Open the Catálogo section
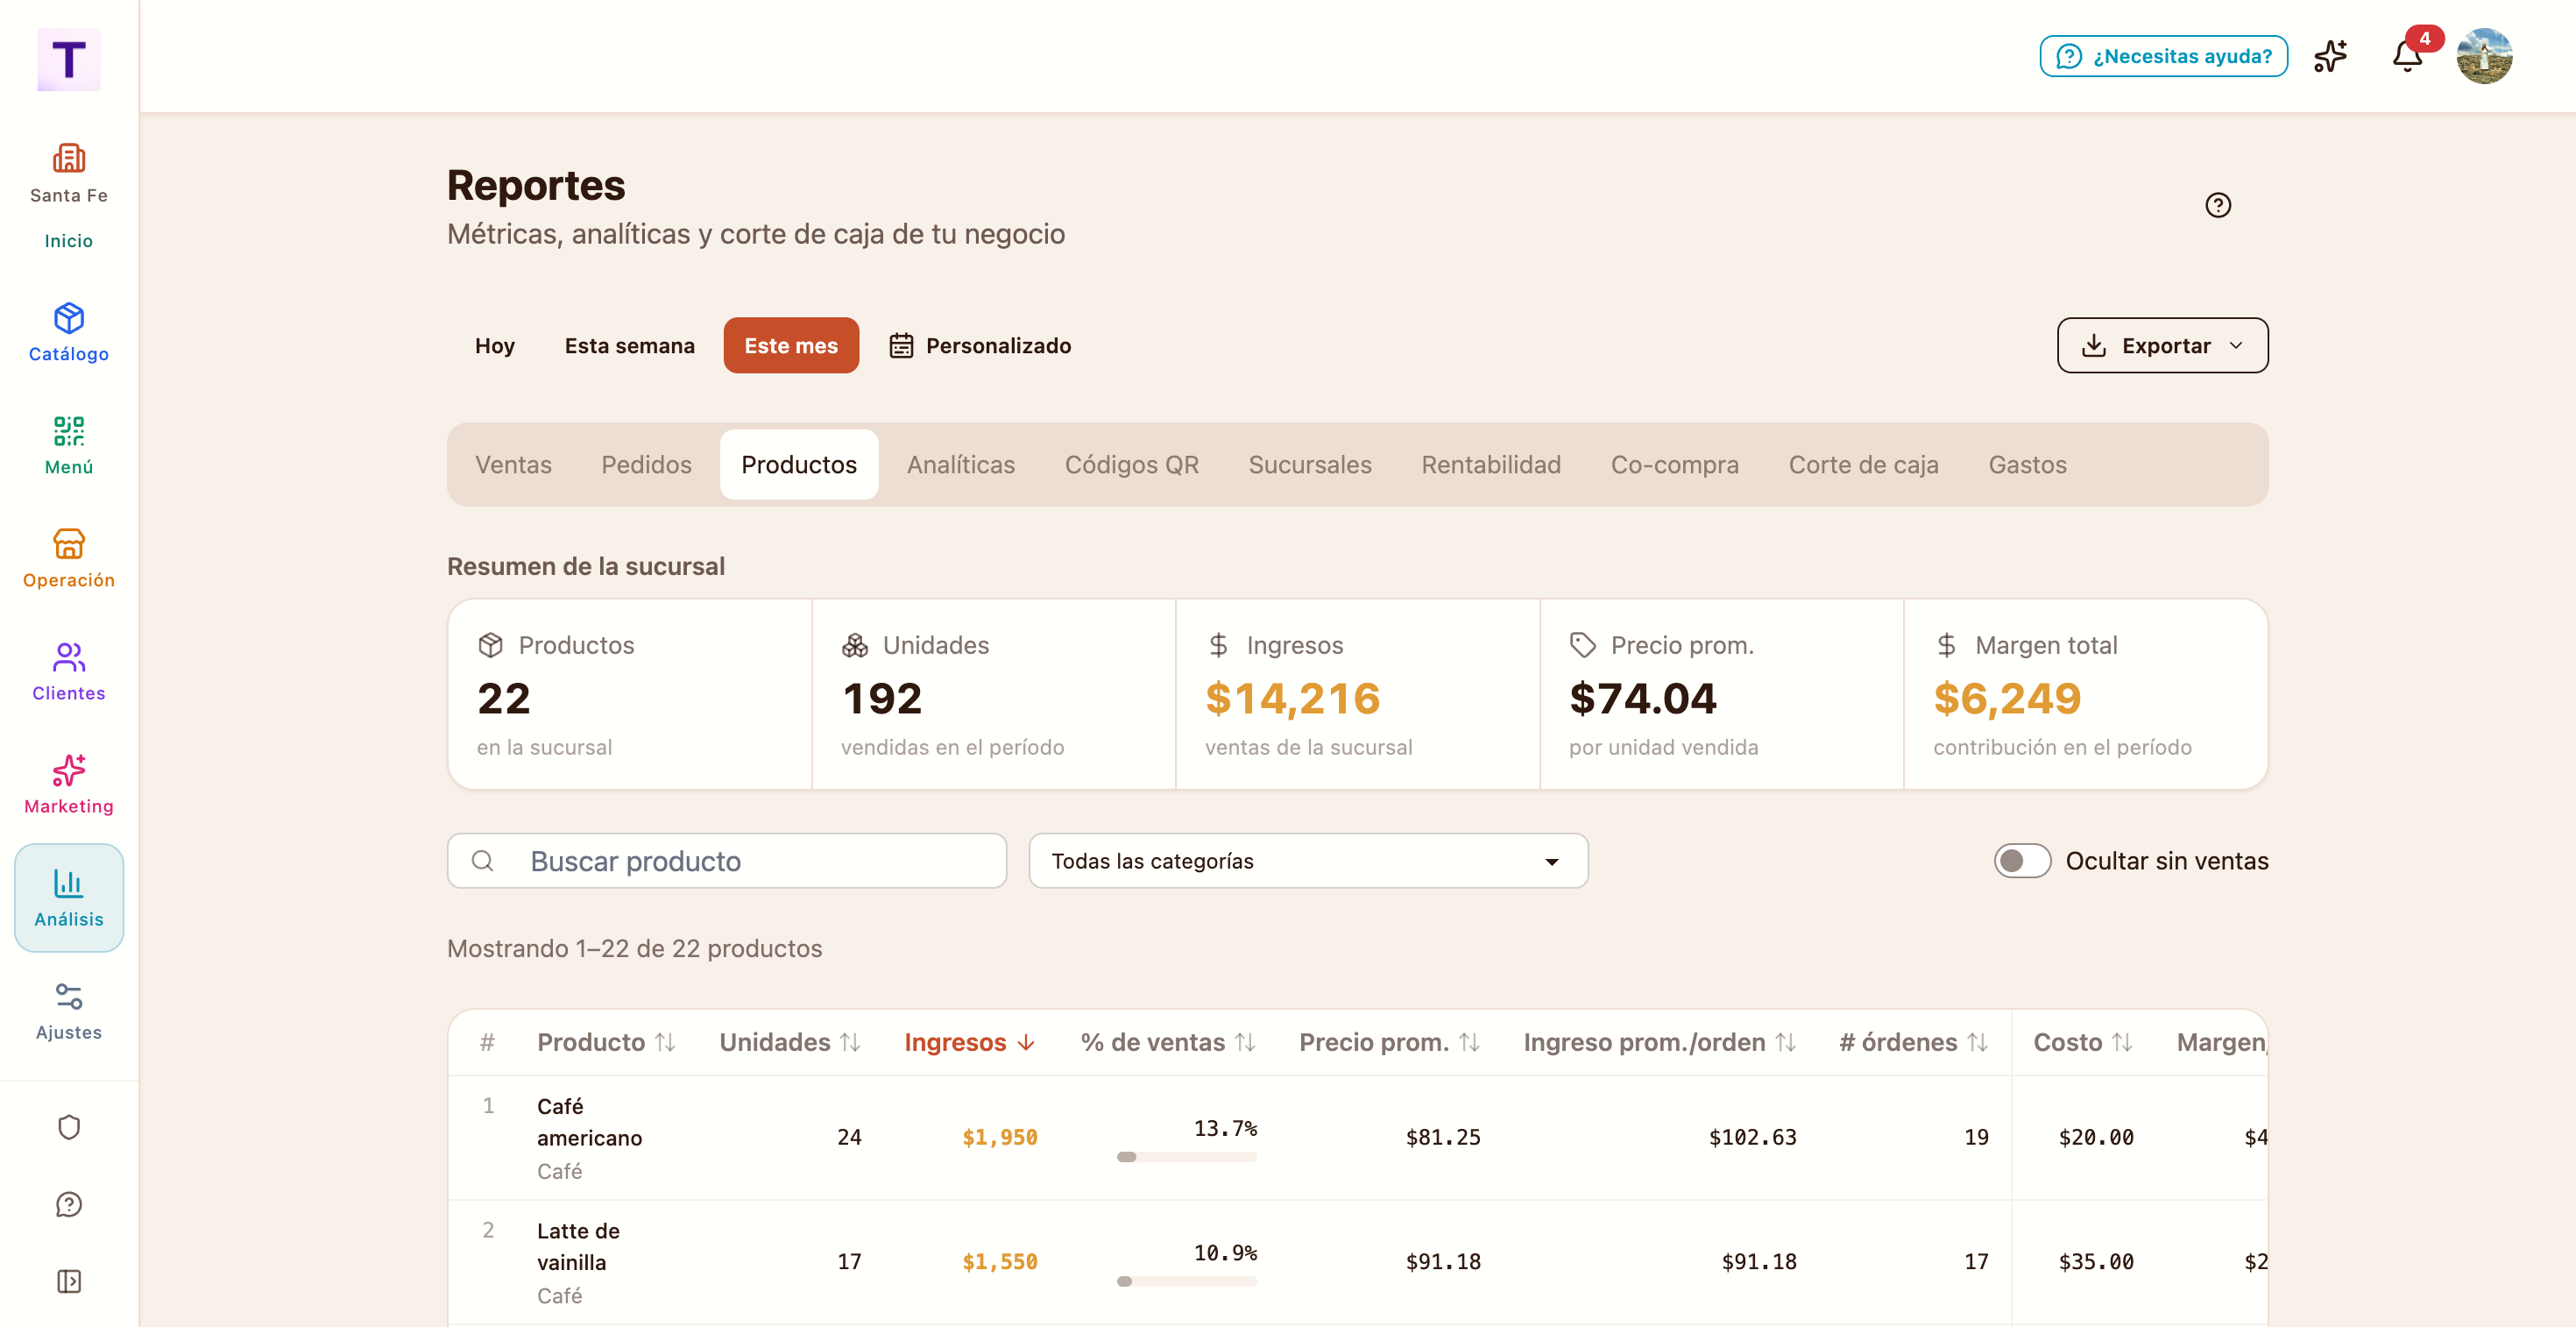 [69, 332]
